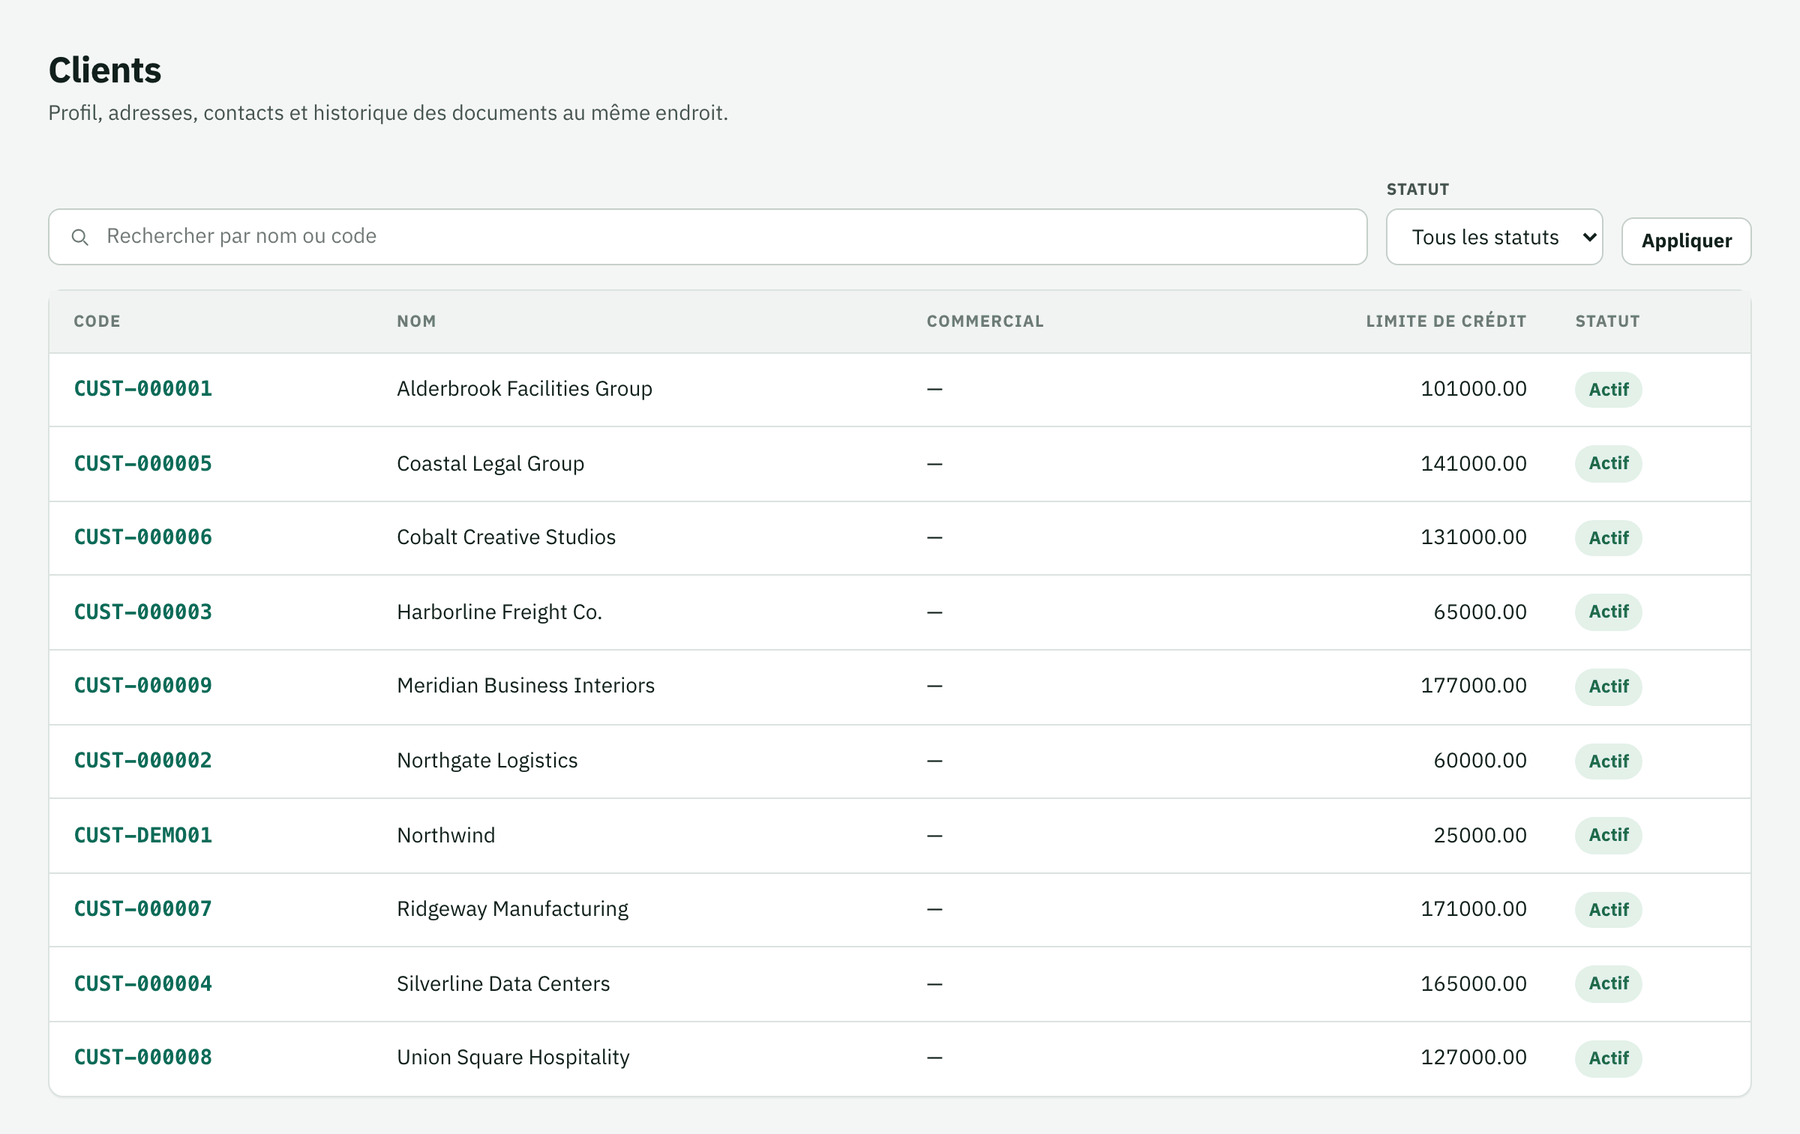Click the CODE column header
This screenshot has width=1800, height=1134.
click(97, 322)
